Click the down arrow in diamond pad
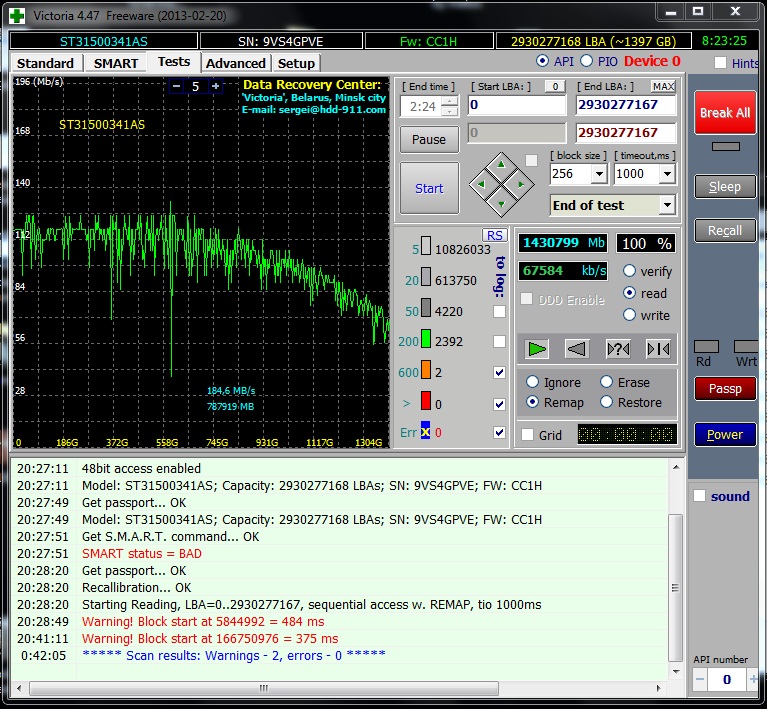Screen dimensions: 767x709 tap(502, 203)
